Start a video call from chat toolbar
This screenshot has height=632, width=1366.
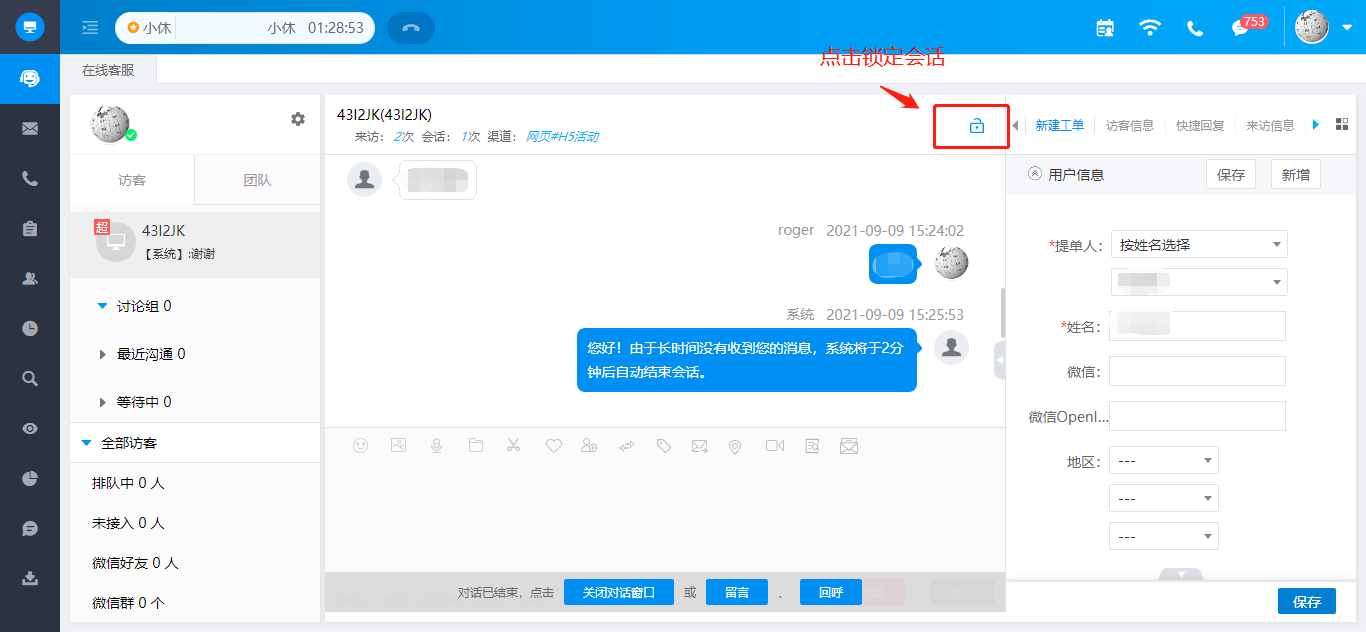point(775,446)
